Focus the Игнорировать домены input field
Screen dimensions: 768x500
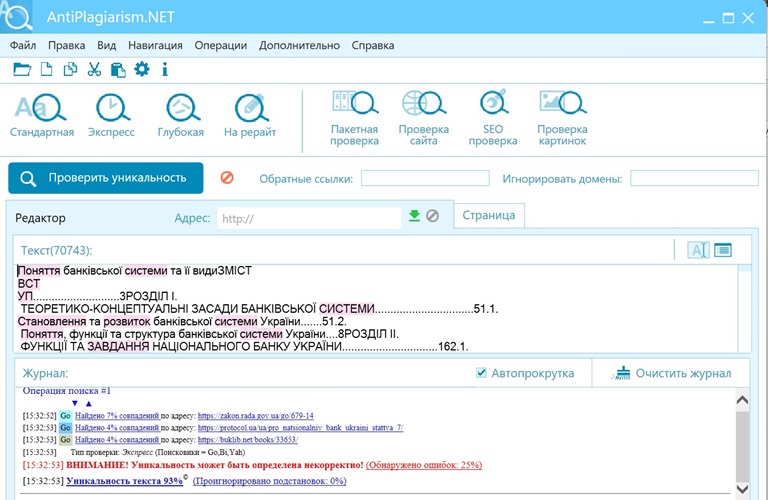[x=694, y=178]
